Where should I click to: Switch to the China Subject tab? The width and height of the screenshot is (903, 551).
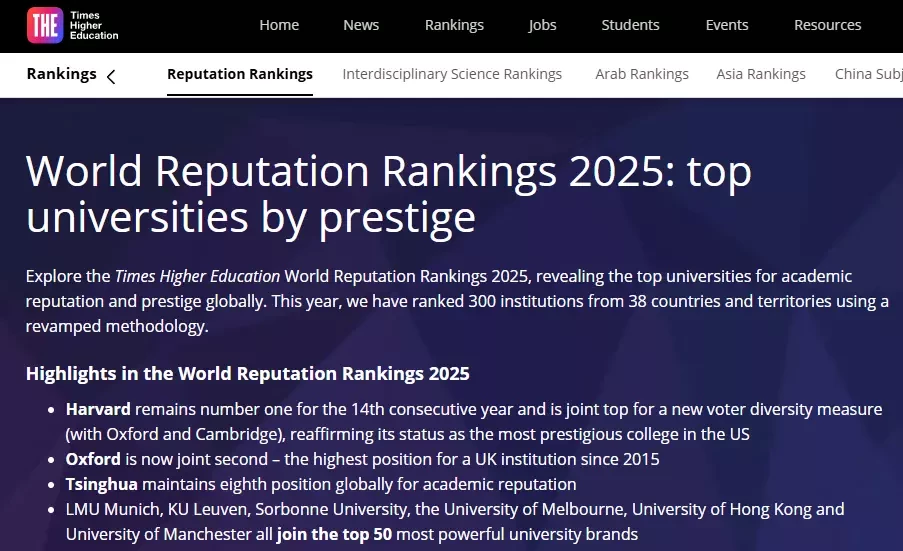[868, 74]
